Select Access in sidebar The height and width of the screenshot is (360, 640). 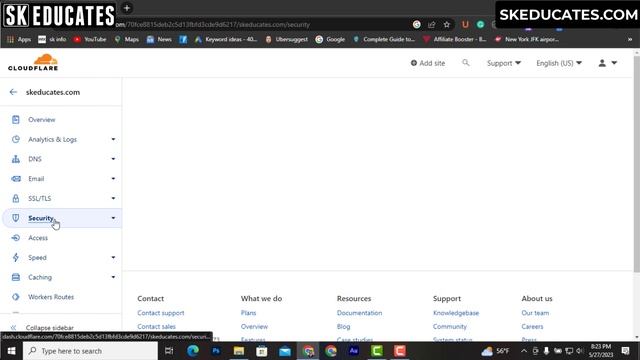pyautogui.click(x=38, y=238)
